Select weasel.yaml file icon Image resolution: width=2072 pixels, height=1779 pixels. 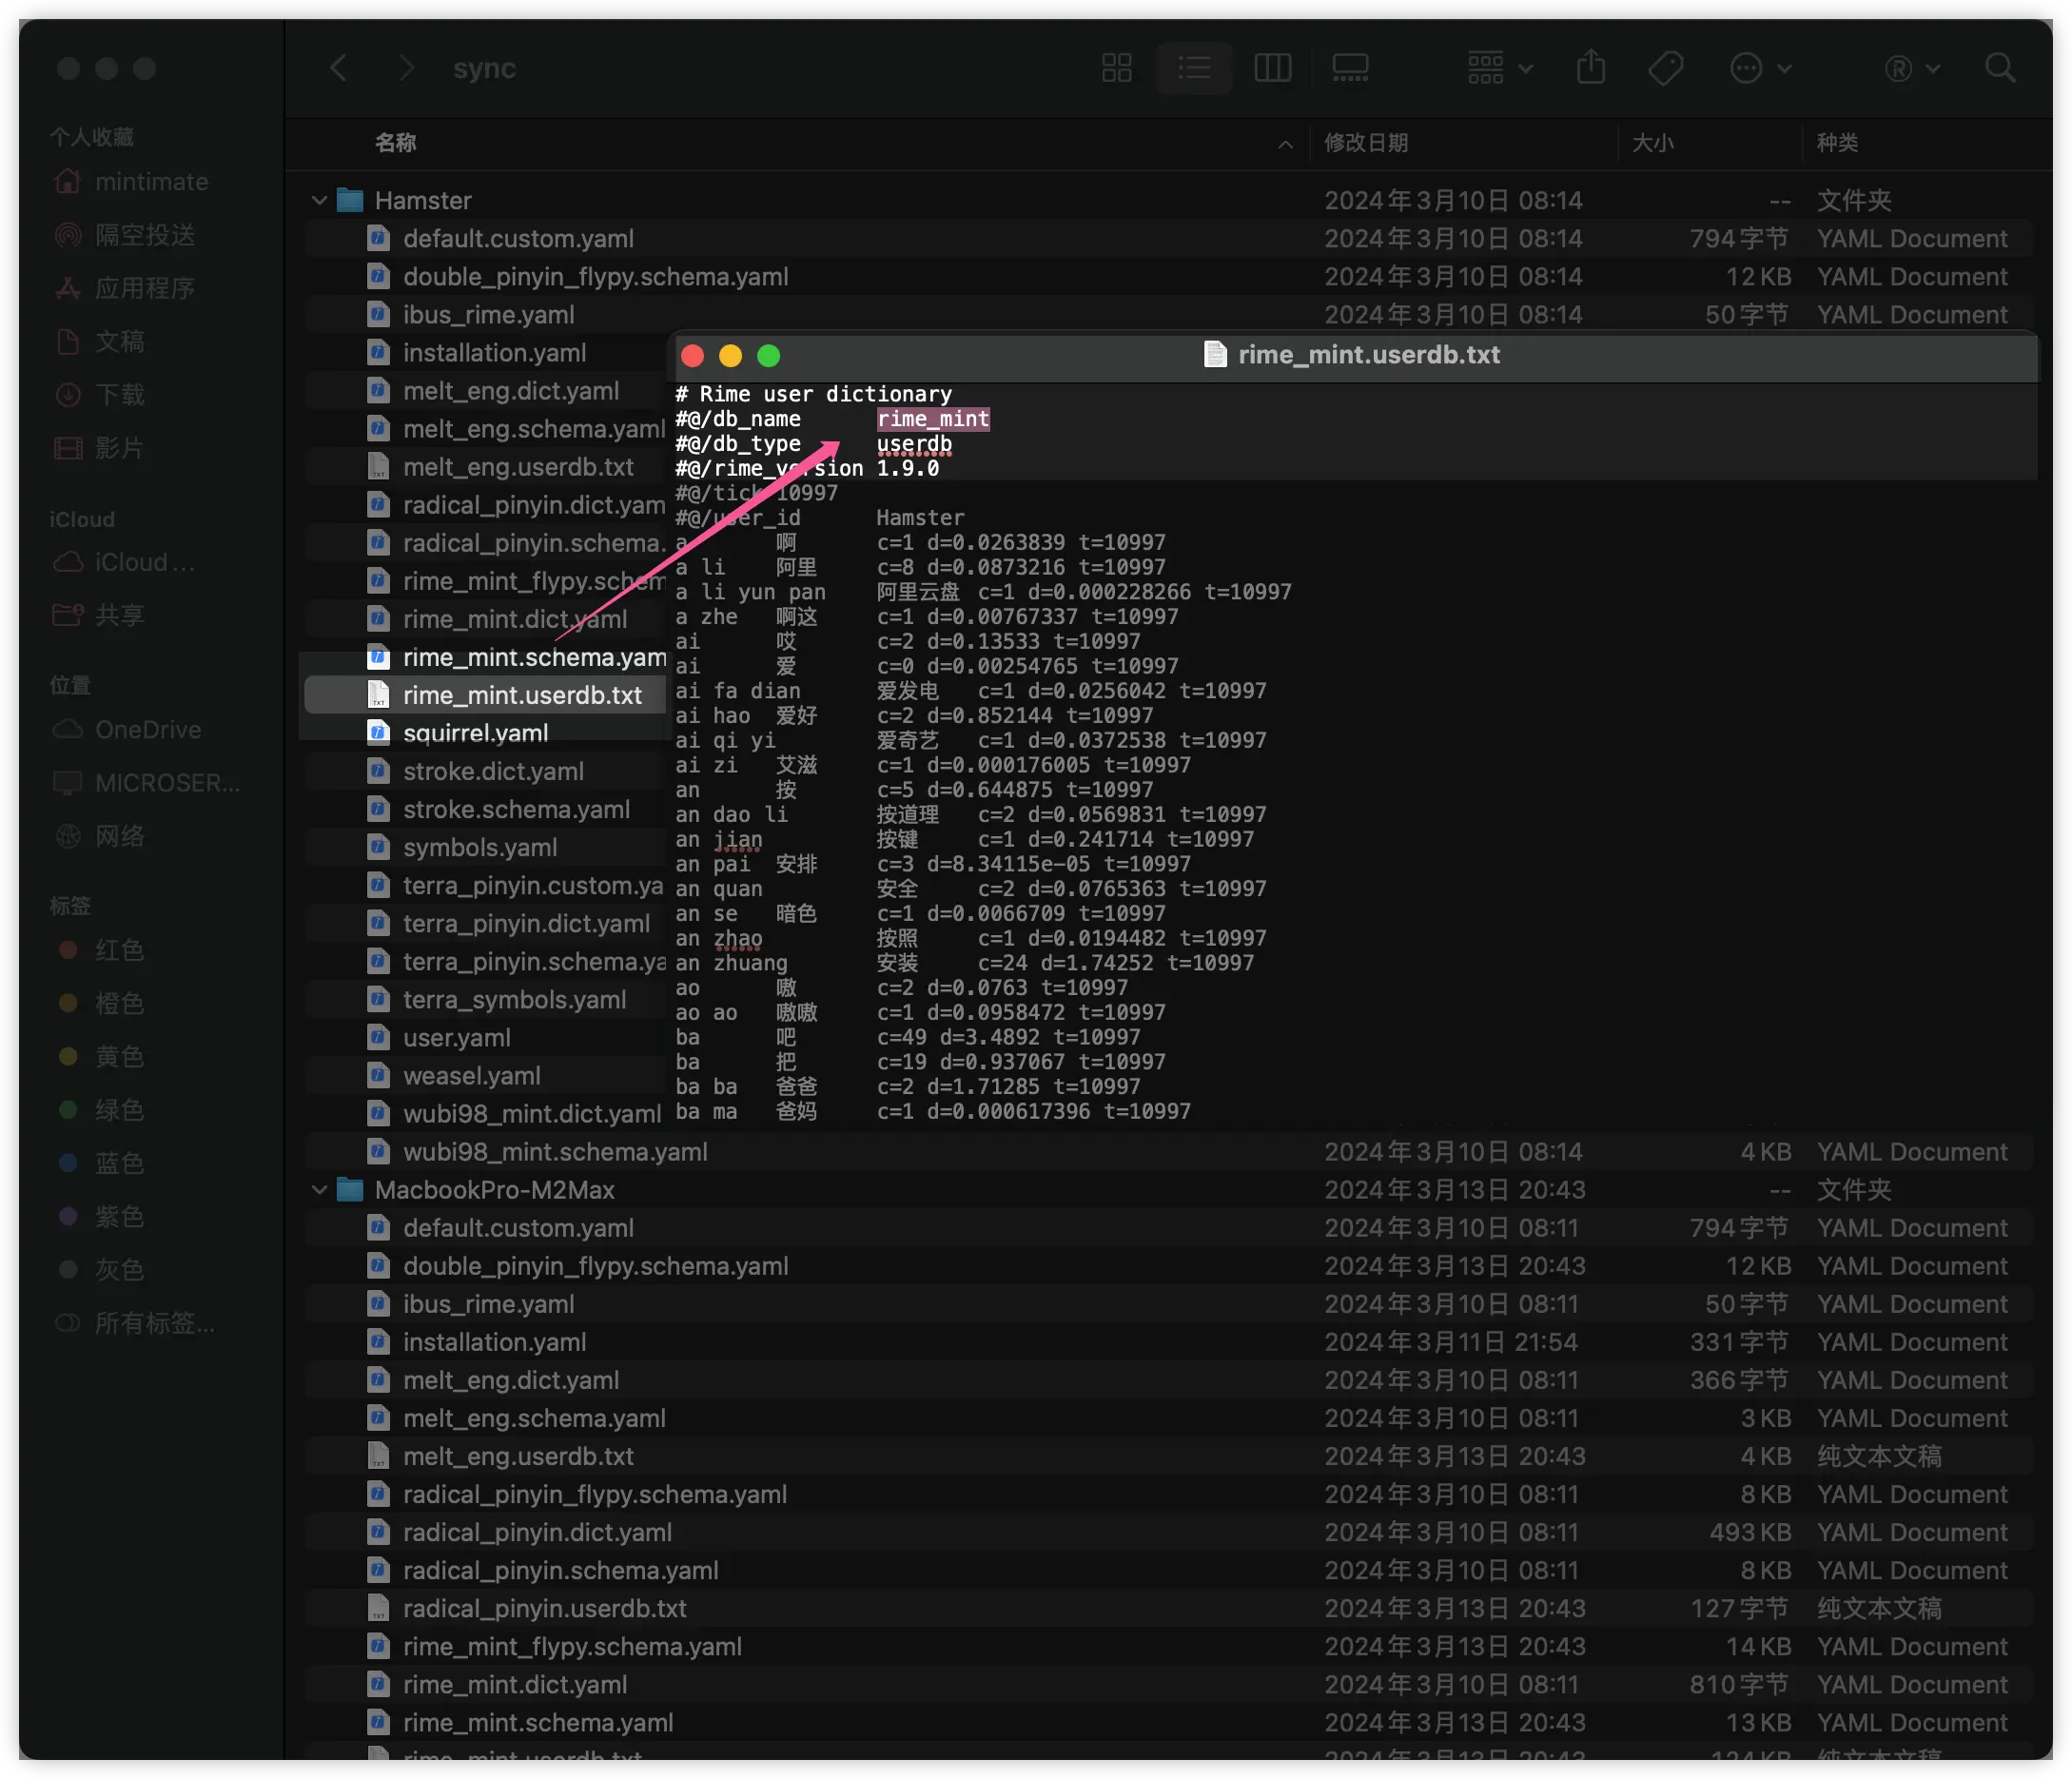[x=377, y=1075]
